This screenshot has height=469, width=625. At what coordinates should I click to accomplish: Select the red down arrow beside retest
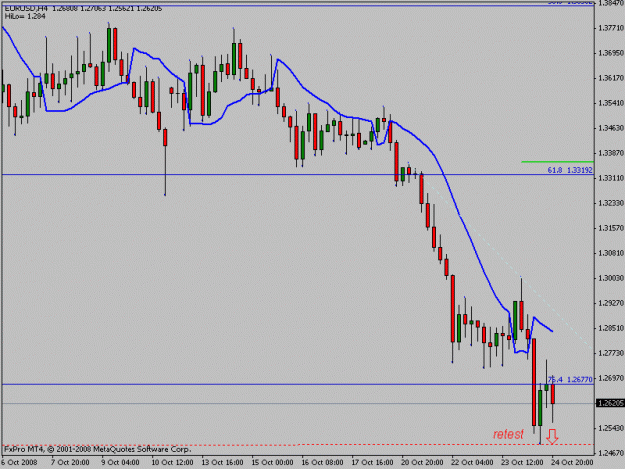pos(552,436)
